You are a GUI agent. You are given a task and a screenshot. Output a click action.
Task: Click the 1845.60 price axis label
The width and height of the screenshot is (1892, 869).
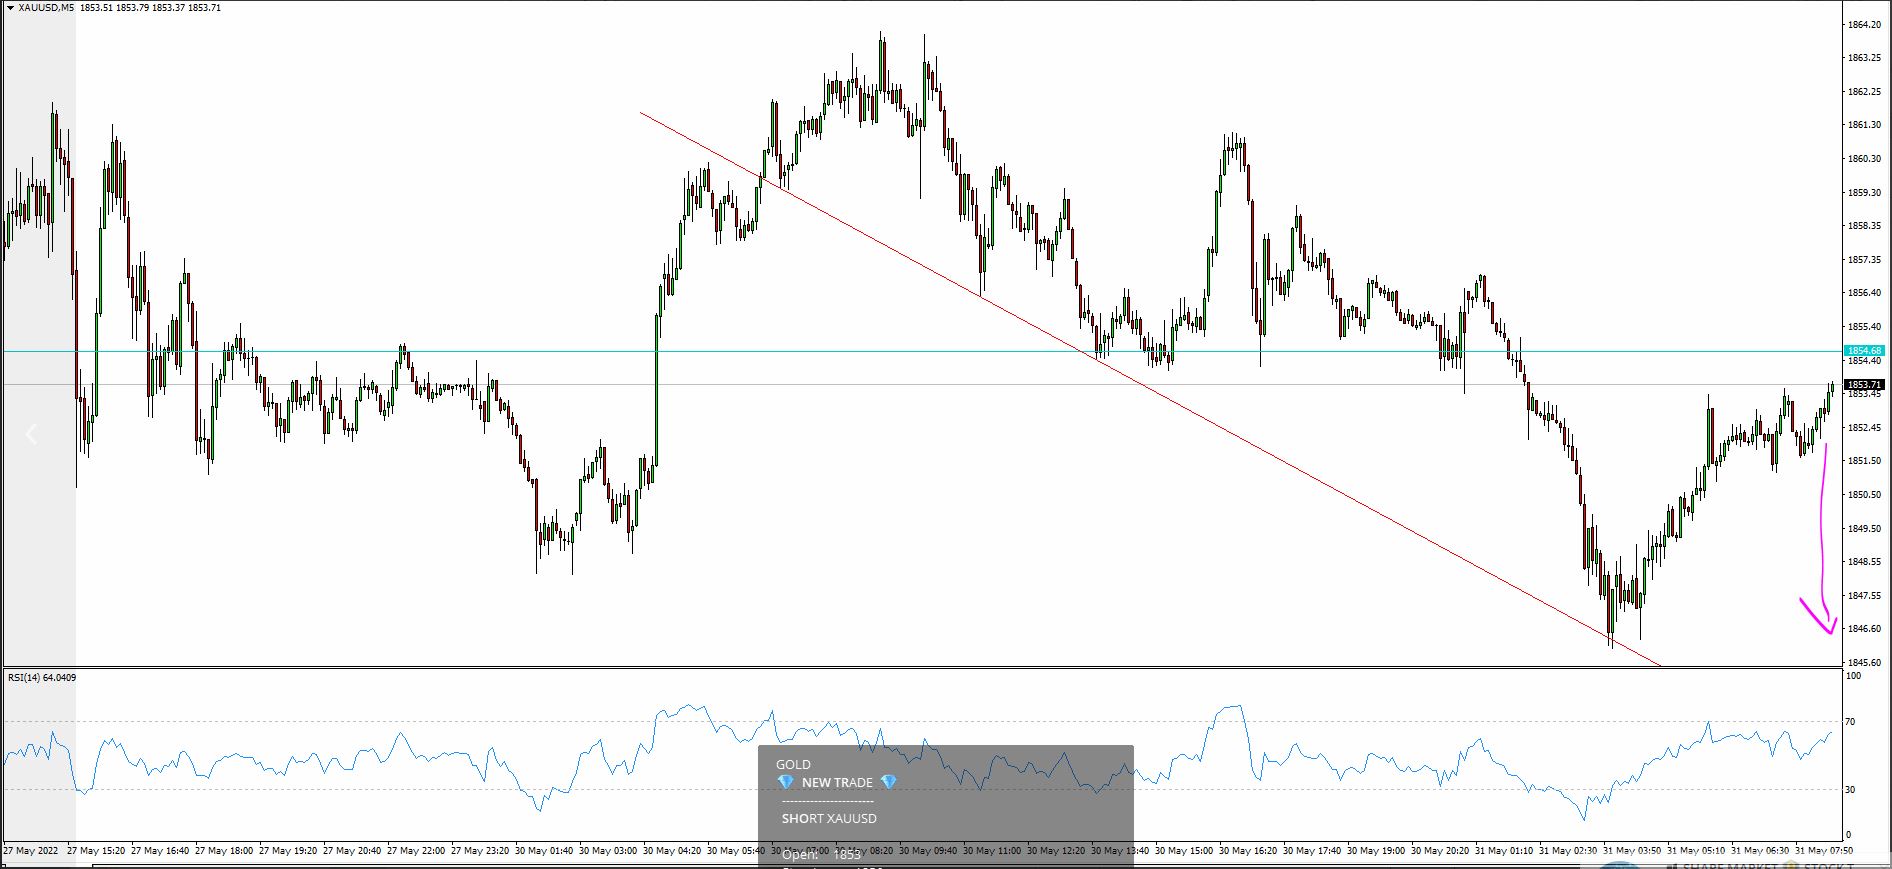1865,663
